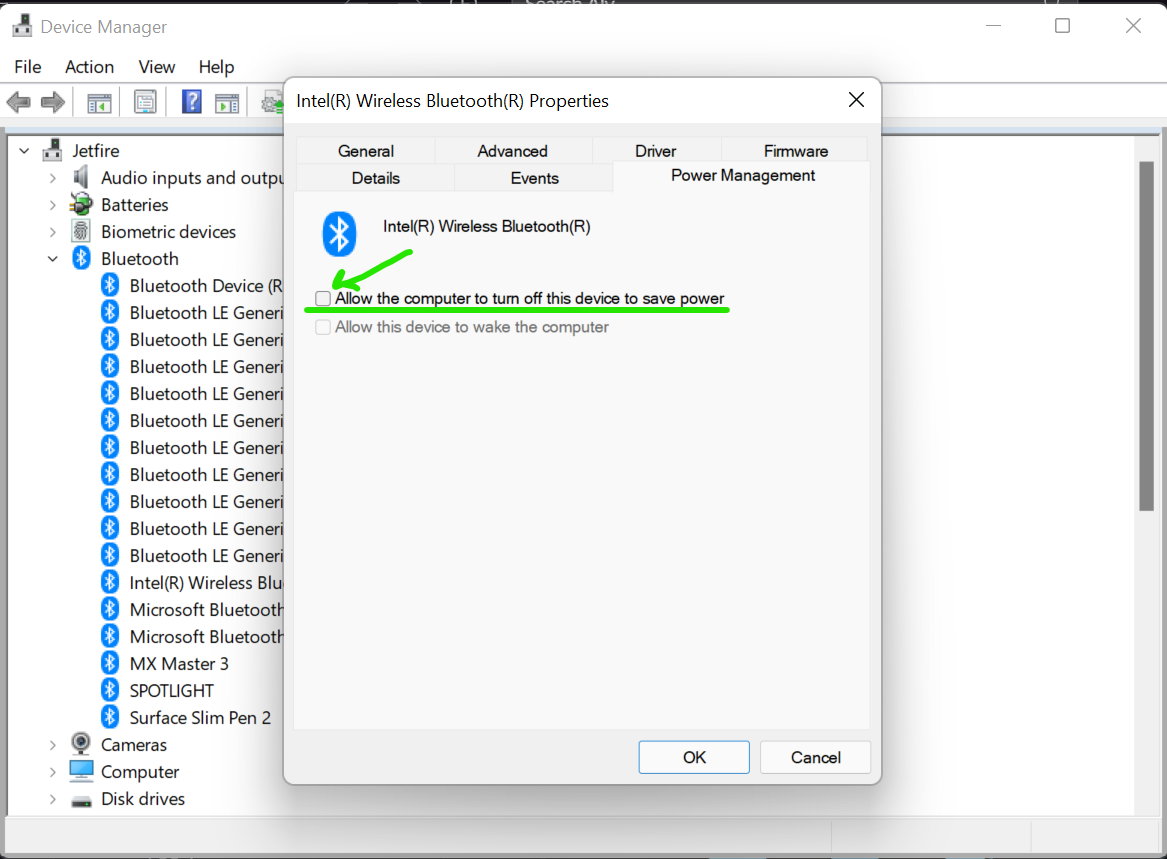The height and width of the screenshot is (859, 1167).
Task: Click the blue Help question mark icon
Action: (191, 101)
